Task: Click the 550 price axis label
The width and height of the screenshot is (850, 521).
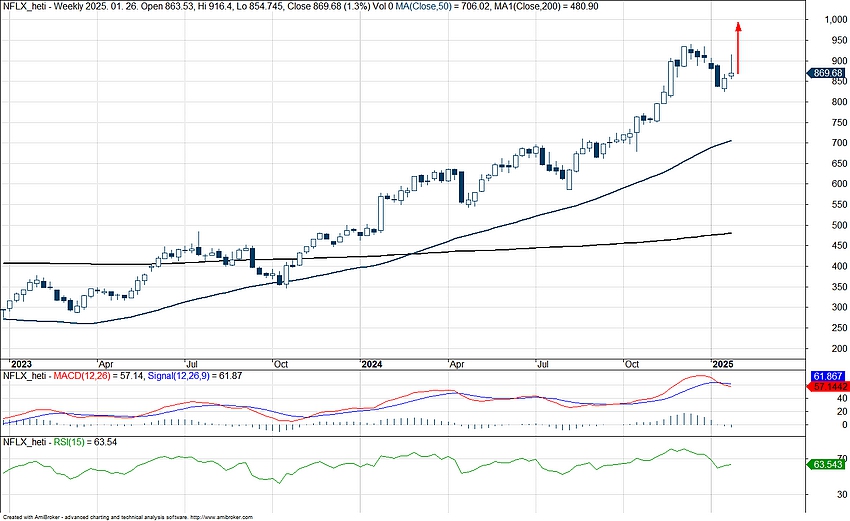Action: [840, 205]
